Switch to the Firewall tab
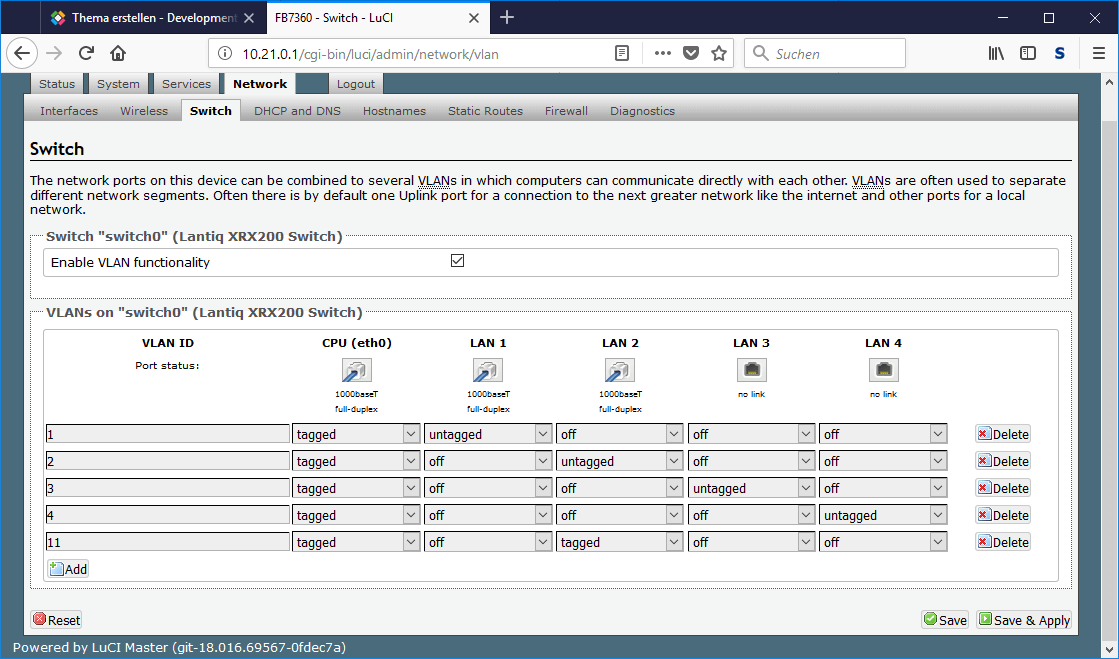The width and height of the screenshot is (1119, 659). coord(566,111)
